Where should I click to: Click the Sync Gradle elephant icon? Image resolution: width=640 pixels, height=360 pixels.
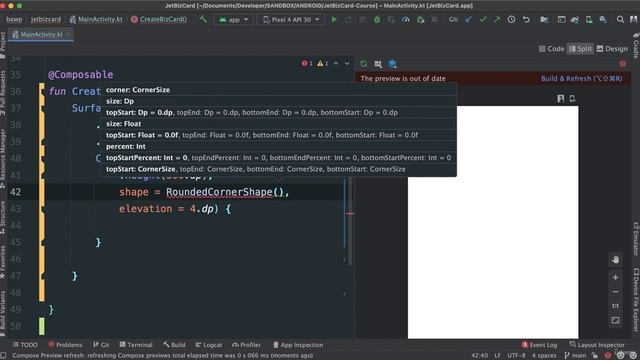tap(575, 19)
